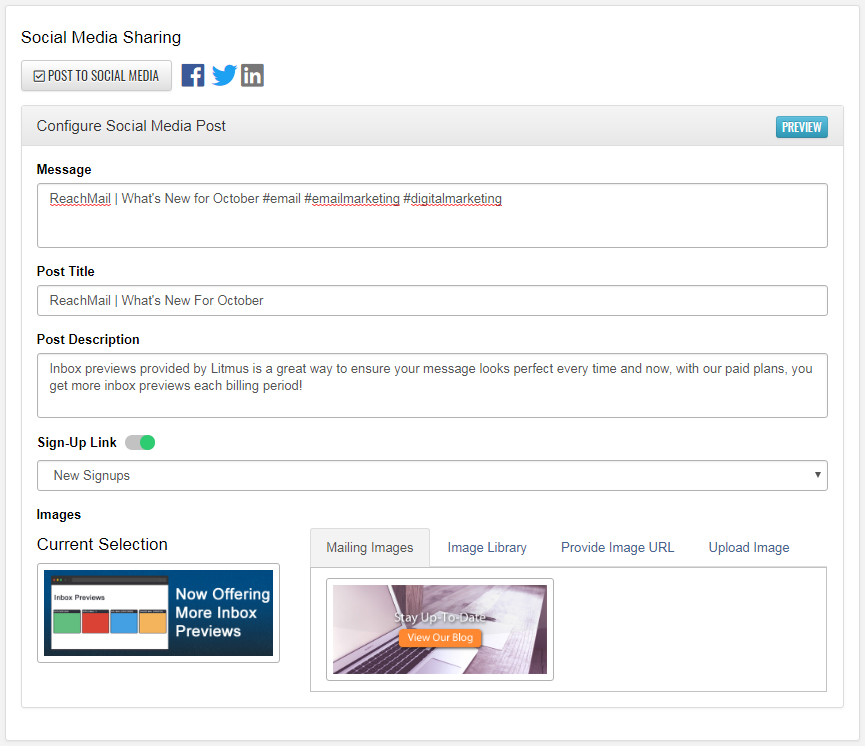Click the LinkedIn icon

click(x=253, y=75)
